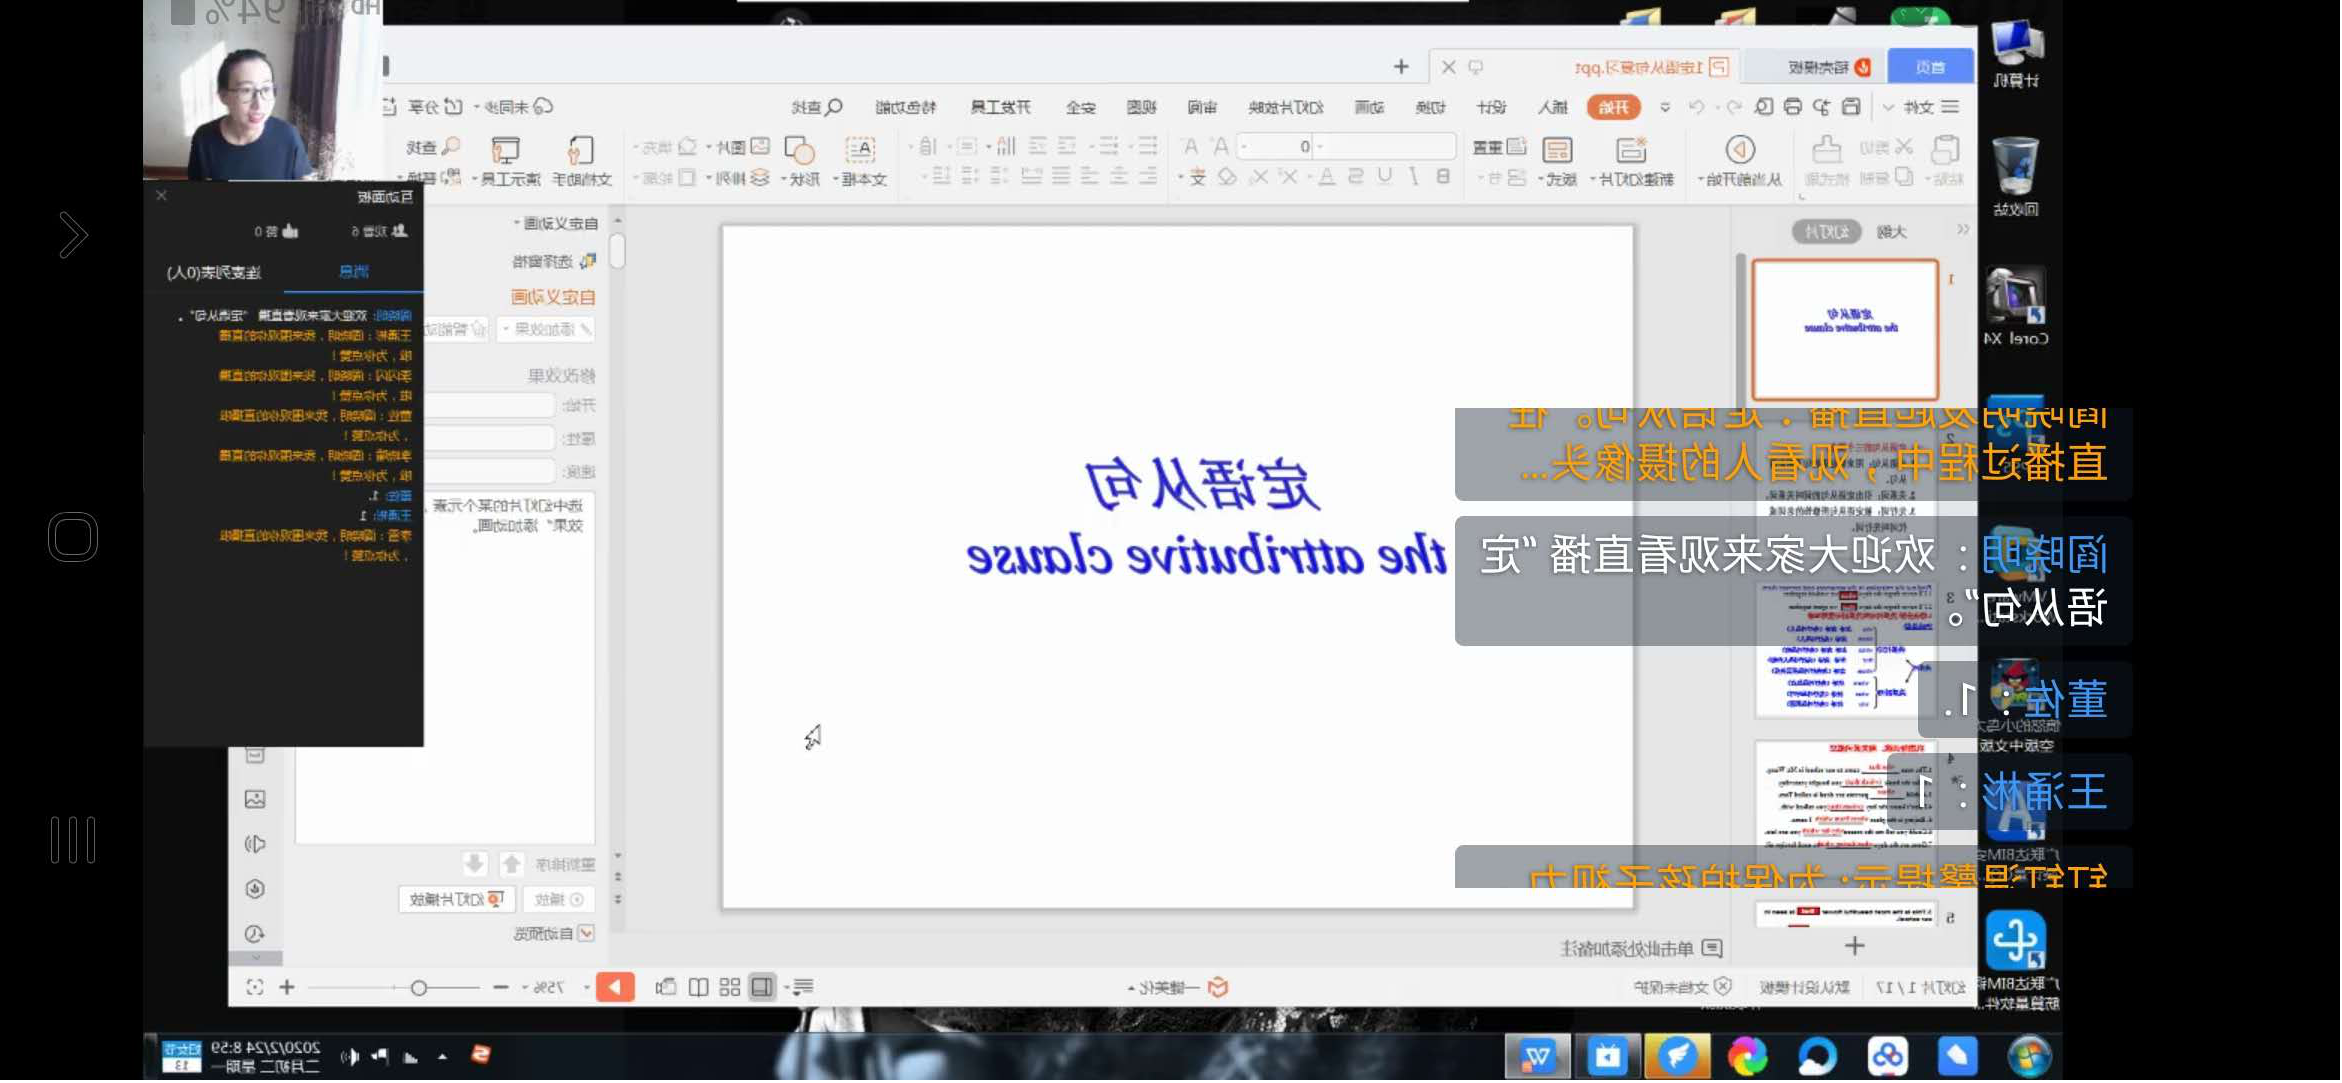
Task: Adjust the zoom slider in status bar
Action: (420, 986)
